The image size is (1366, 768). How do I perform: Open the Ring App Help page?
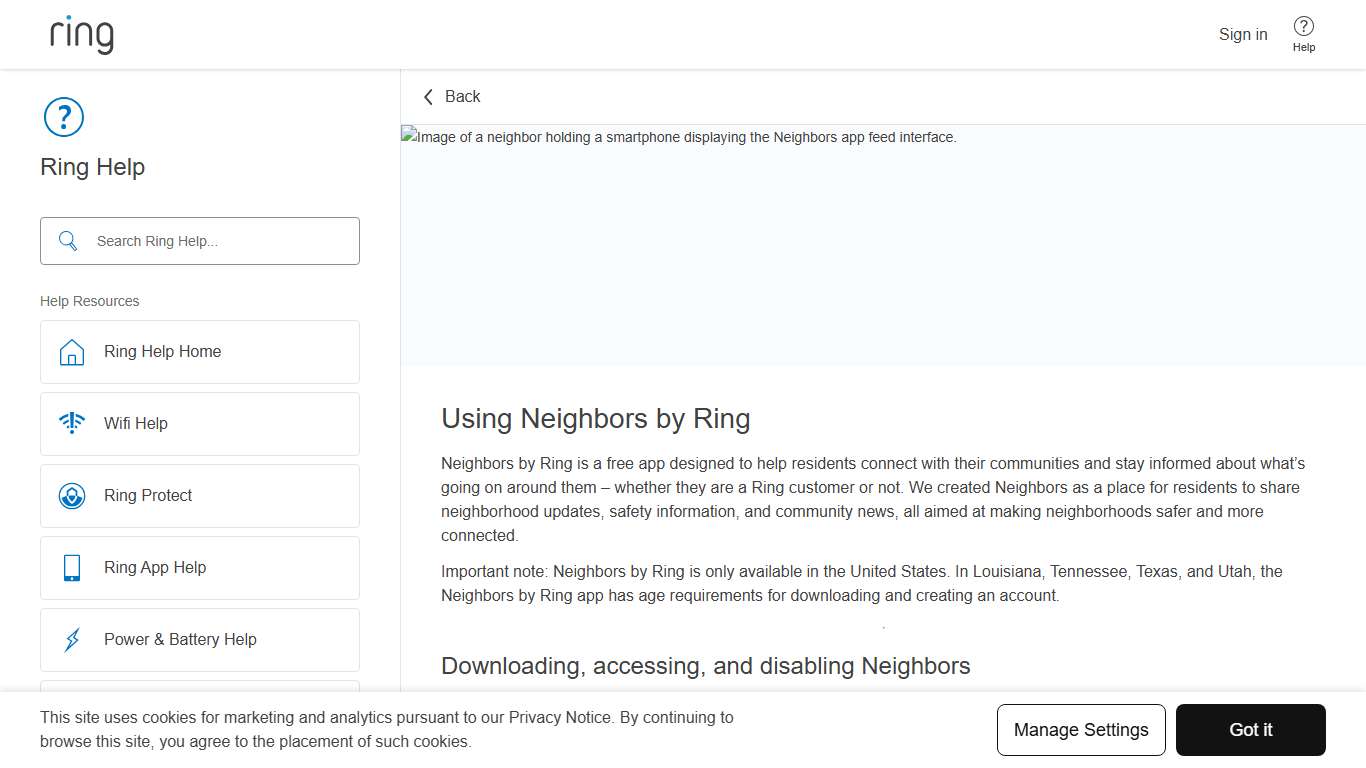click(x=155, y=567)
